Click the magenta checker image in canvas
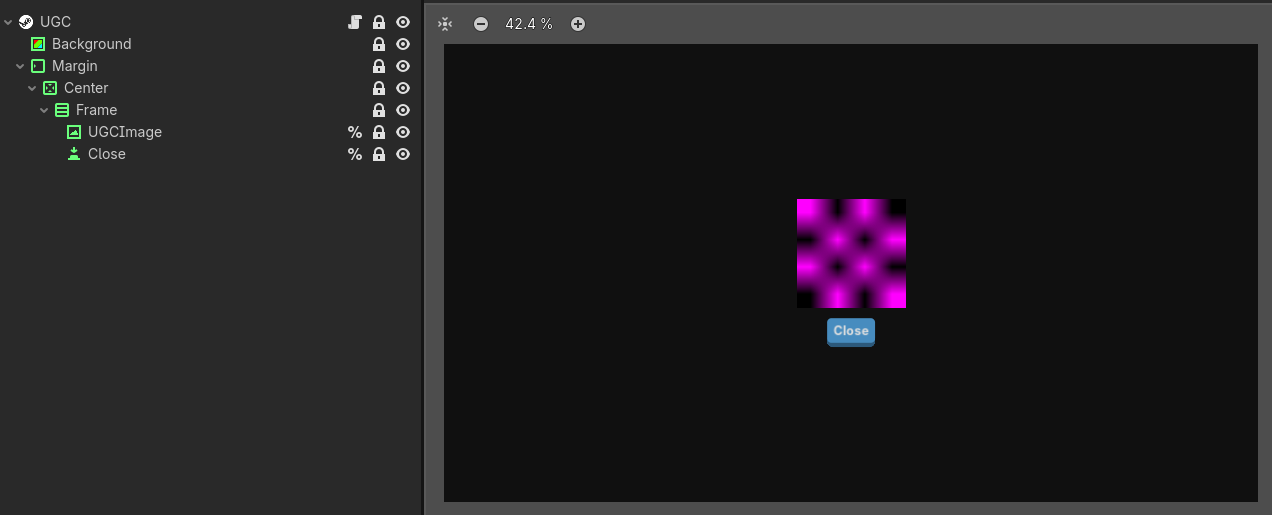 [851, 253]
